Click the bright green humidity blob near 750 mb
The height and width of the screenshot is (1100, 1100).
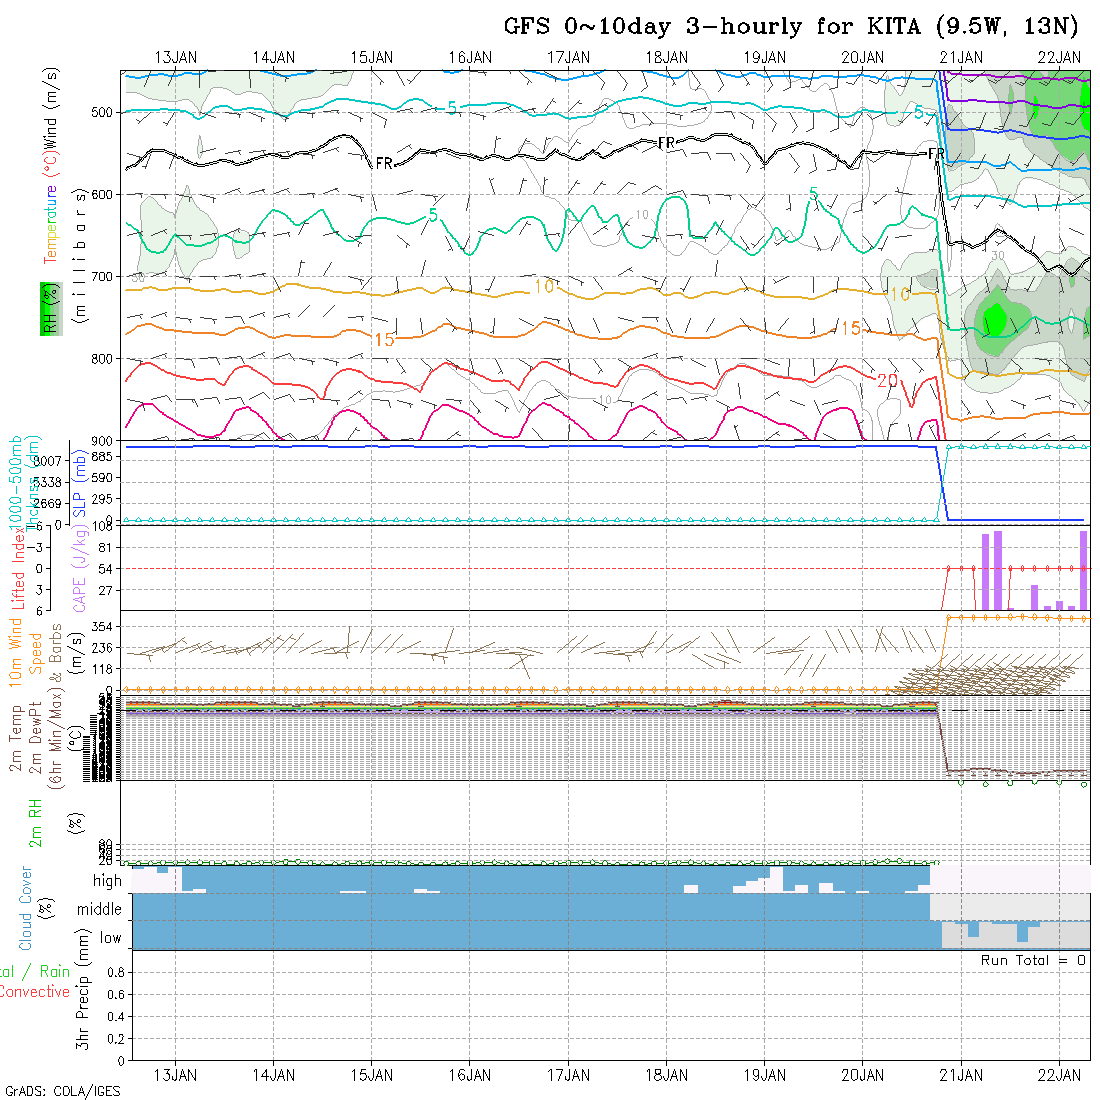994,319
